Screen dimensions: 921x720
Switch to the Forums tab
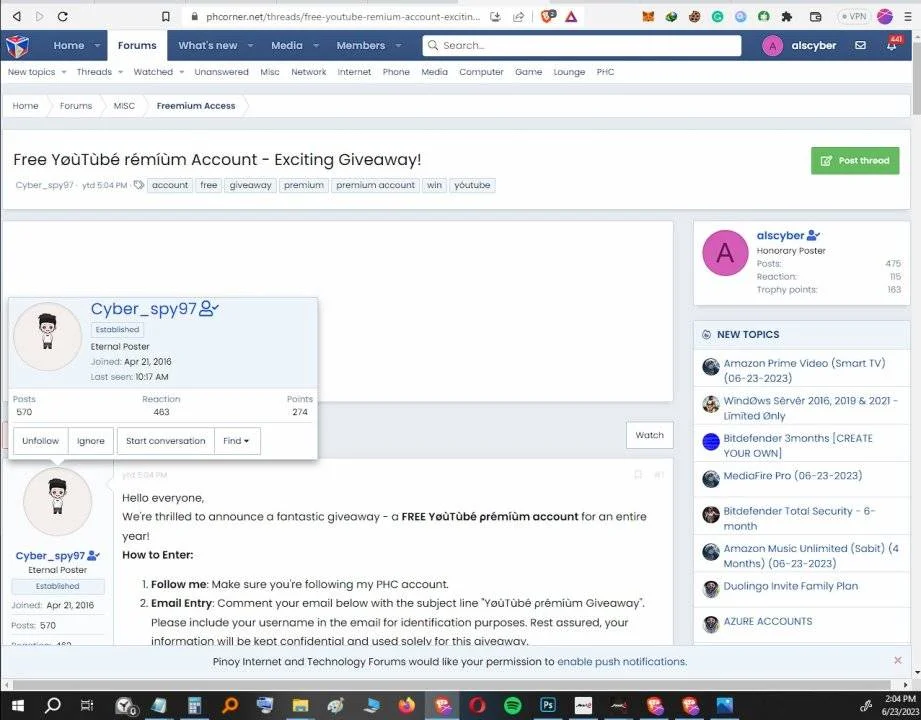pyautogui.click(x=137, y=45)
